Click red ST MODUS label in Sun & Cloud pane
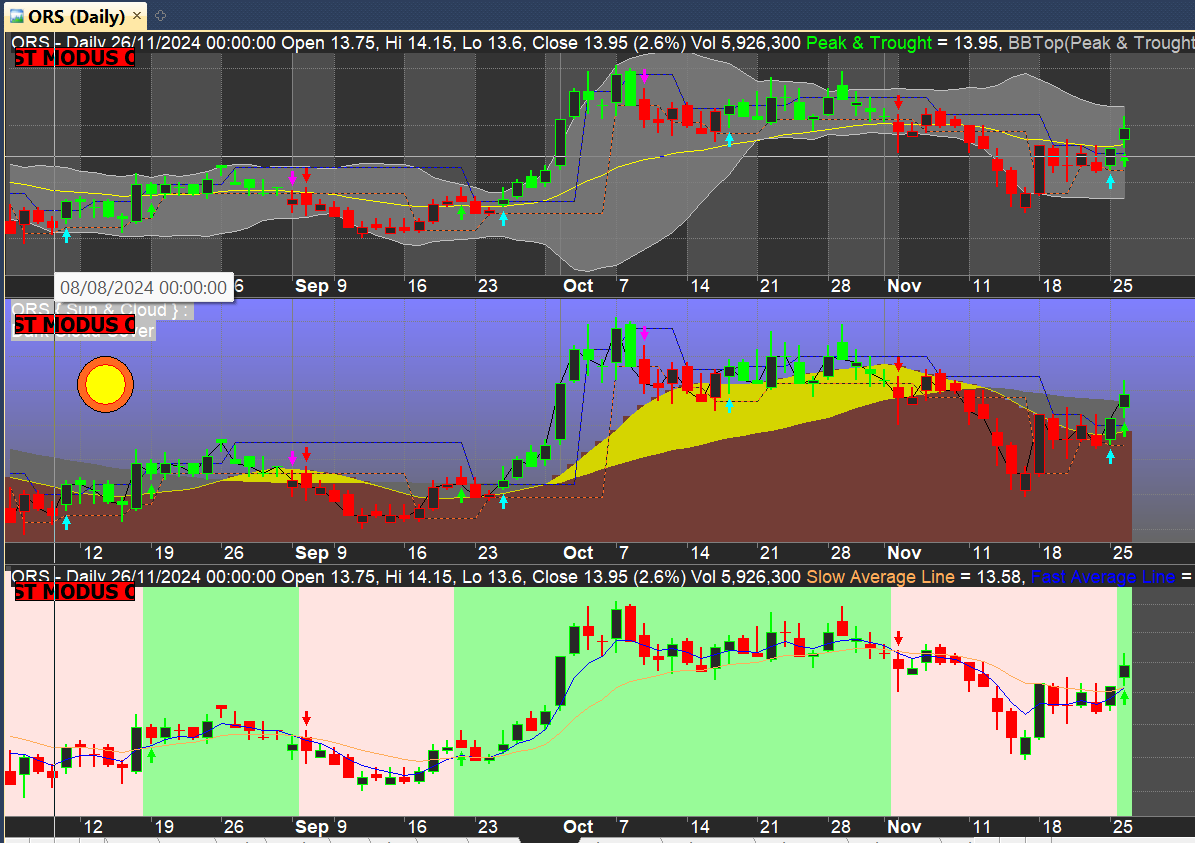Viewport: 1195px width, 843px height. point(75,325)
